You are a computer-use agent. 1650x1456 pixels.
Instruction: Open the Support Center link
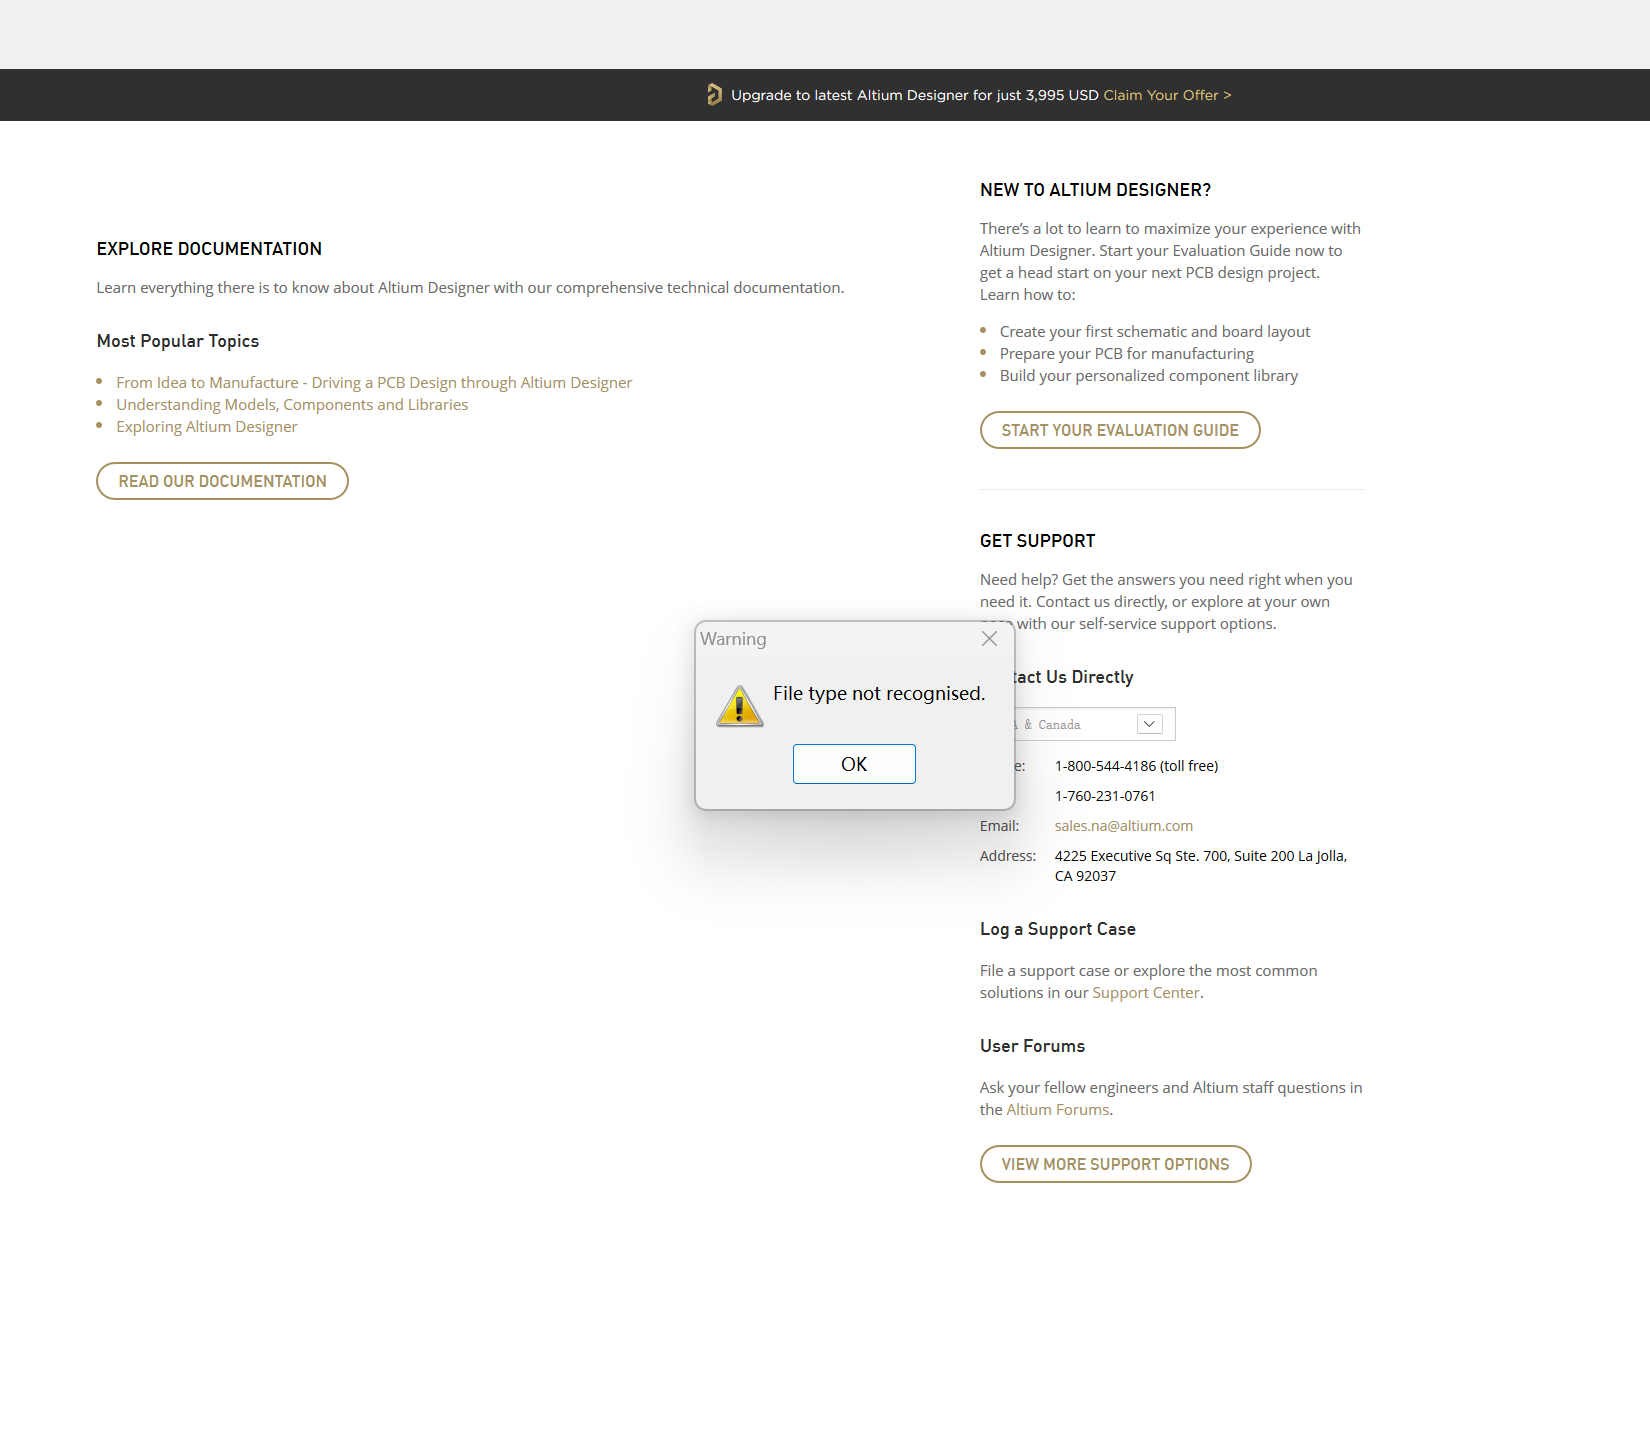[x=1146, y=993]
